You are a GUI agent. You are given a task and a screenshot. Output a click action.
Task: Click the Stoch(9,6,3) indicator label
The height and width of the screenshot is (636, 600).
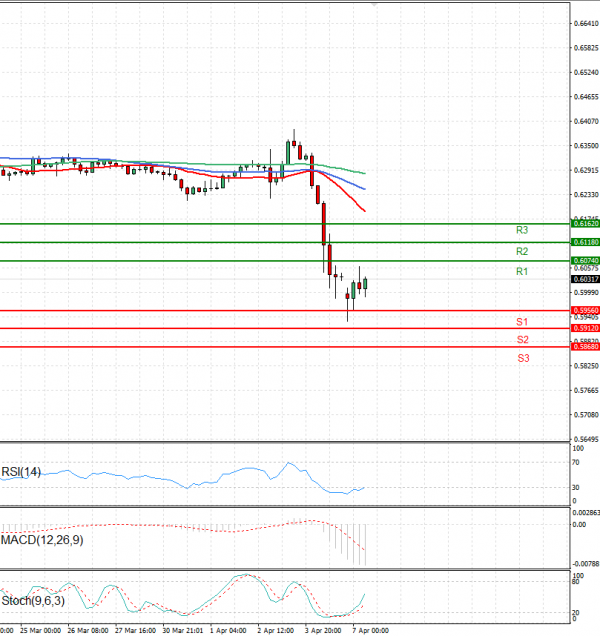click(x=33, y=601)
